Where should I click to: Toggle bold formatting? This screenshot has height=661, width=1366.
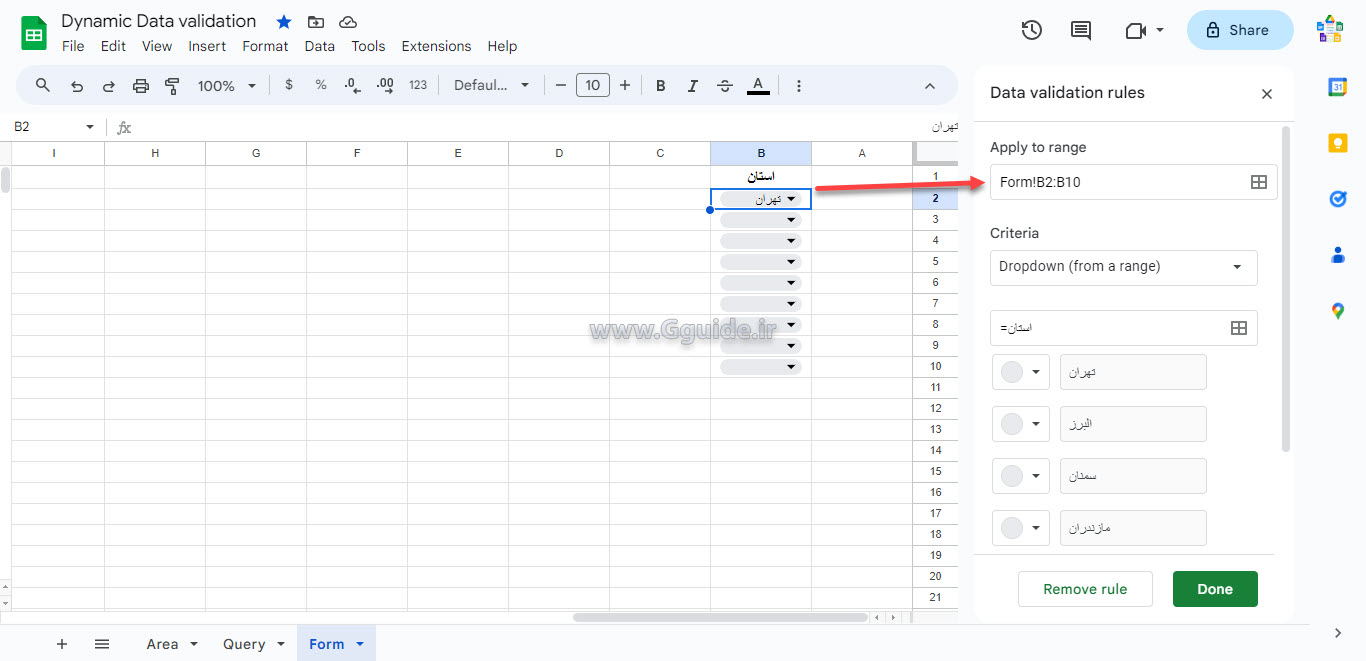click(x=660, y=86)
